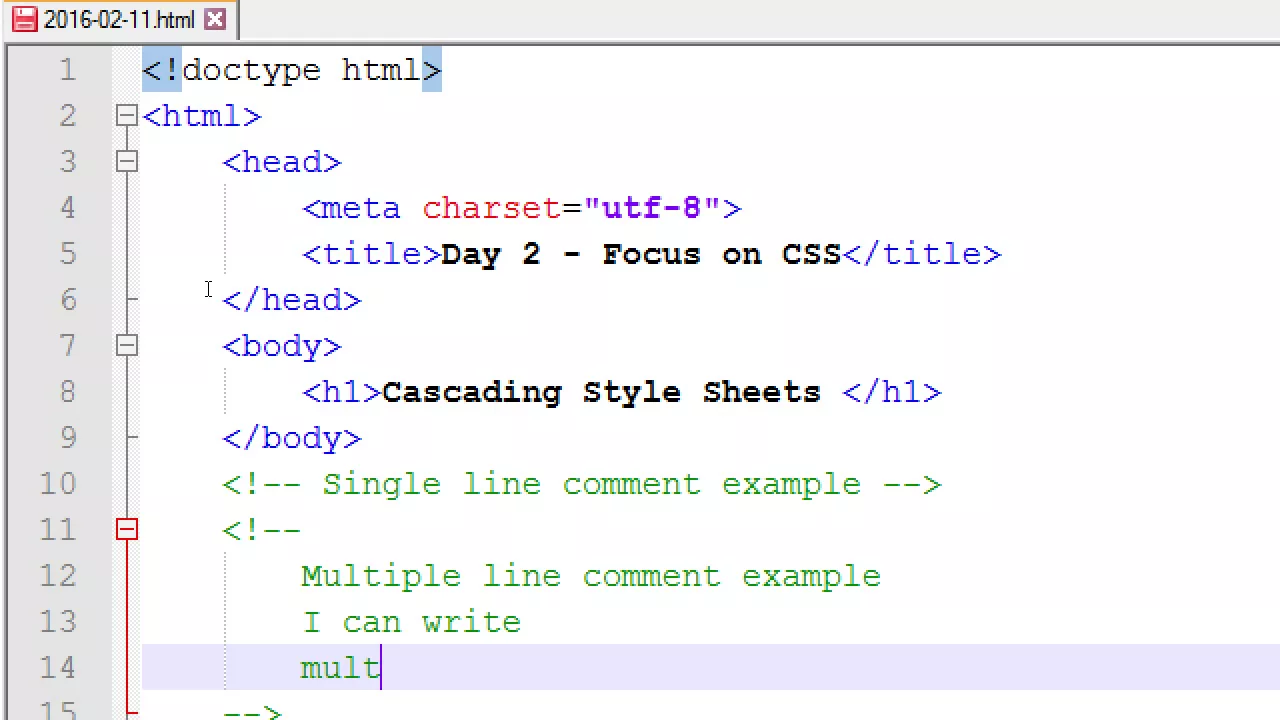Click the closing </body> tag
Viewport: 1280px width, 720px height.
click(x=292, y=438)
